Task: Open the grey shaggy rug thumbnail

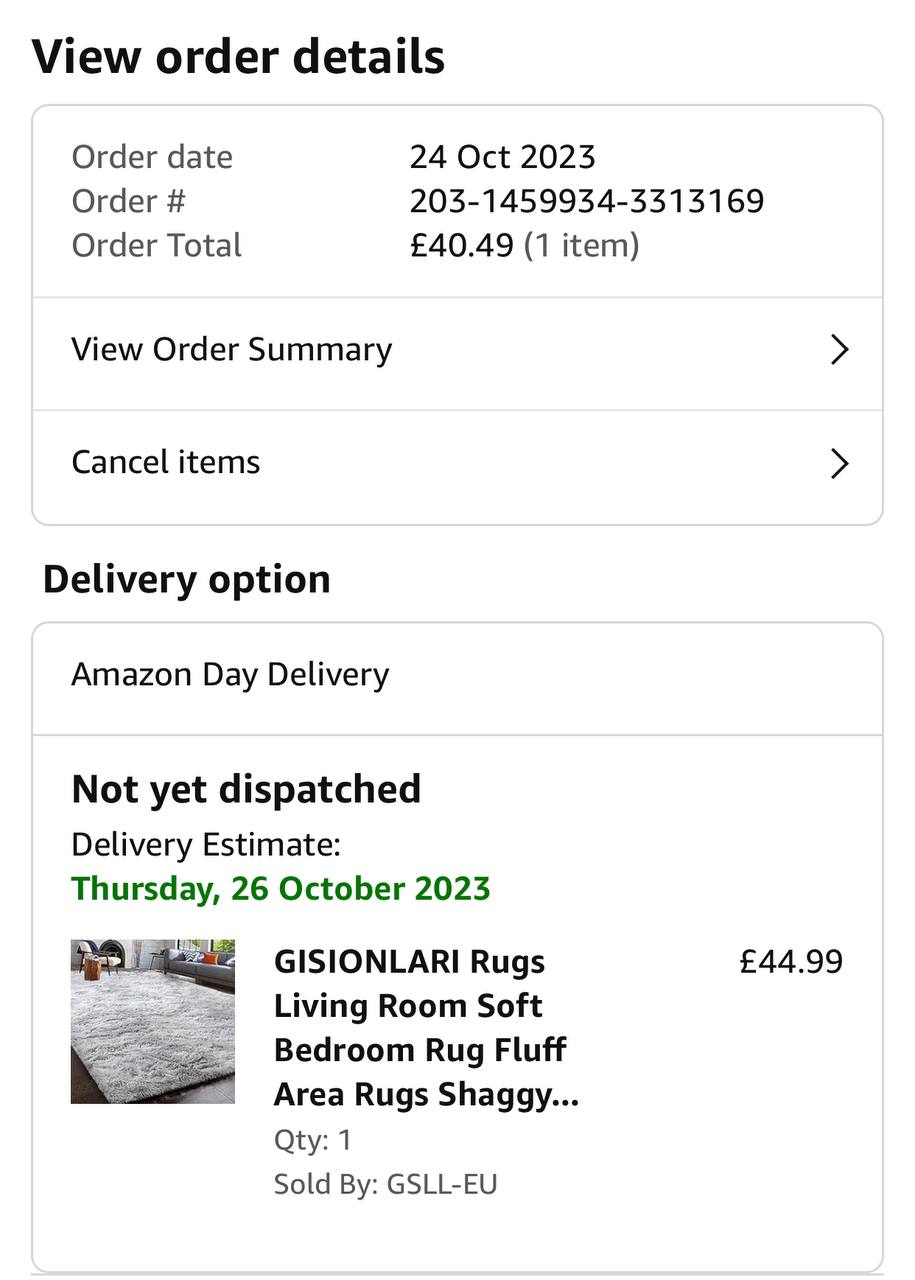Action: (x=153, y=1021)
